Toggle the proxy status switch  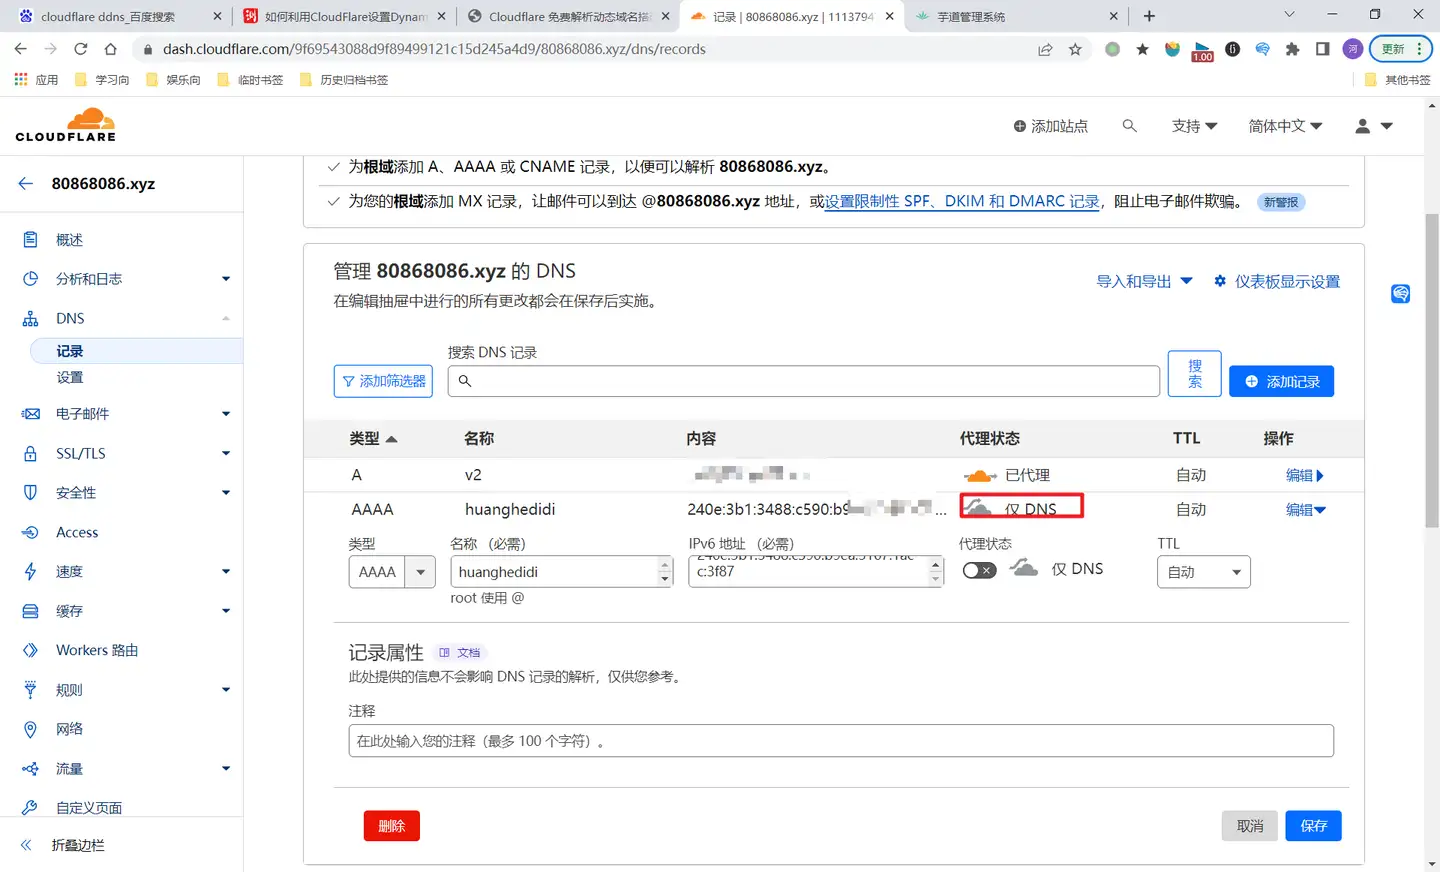click(979, 570)
